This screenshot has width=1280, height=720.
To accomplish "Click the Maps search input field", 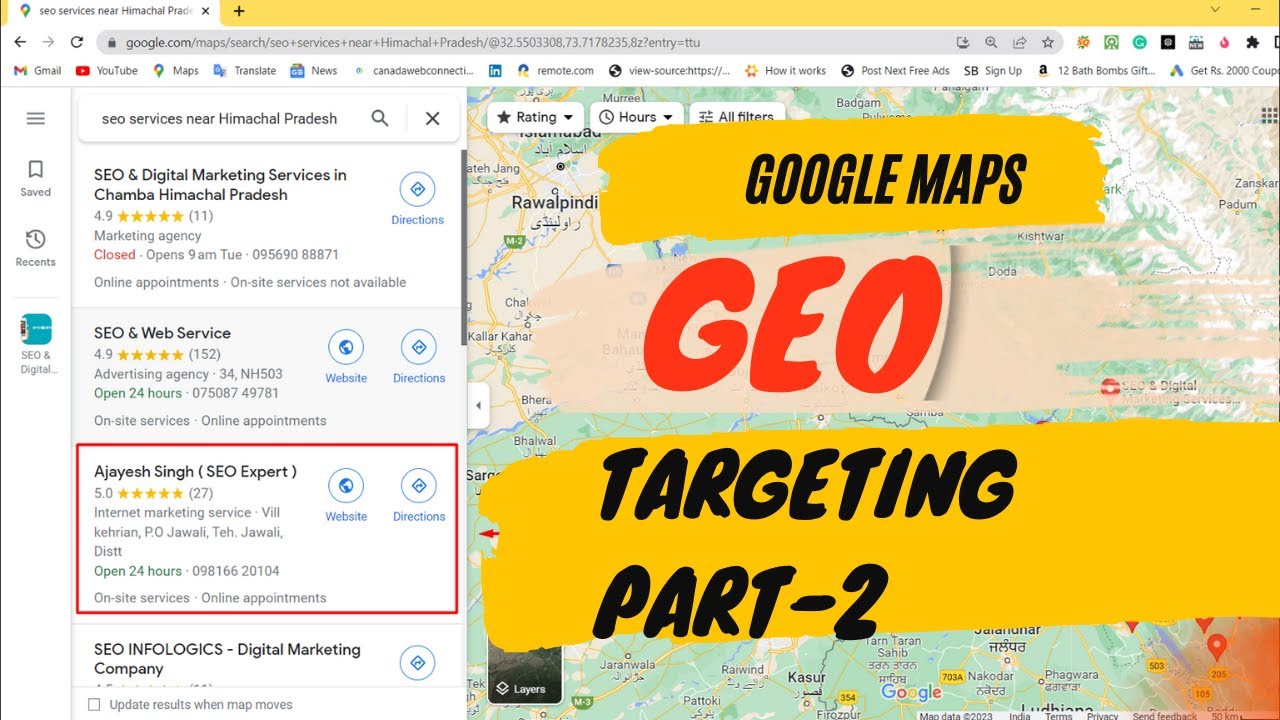I will coord(220,118).
